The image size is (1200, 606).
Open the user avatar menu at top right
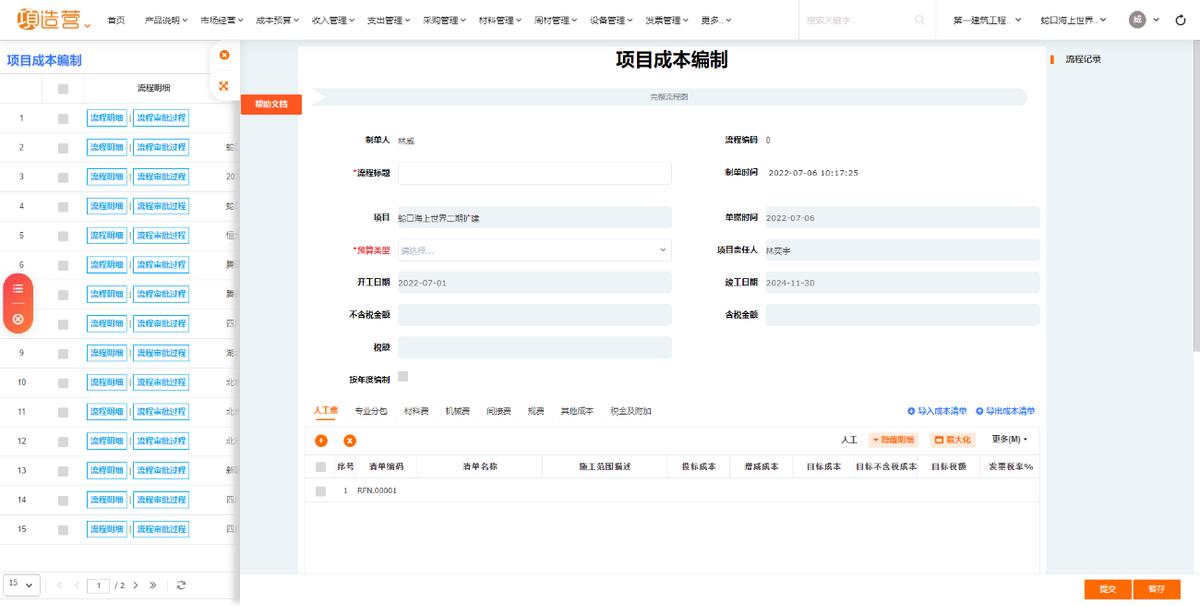point(1136,18)
